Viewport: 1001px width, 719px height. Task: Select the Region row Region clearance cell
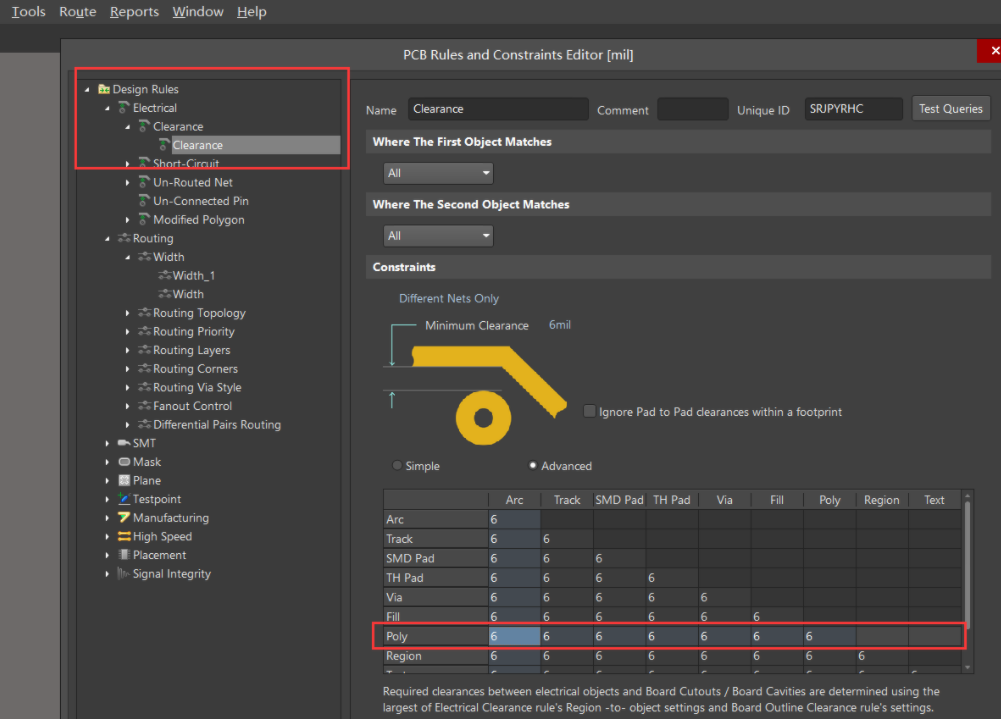tap(882, 656)
